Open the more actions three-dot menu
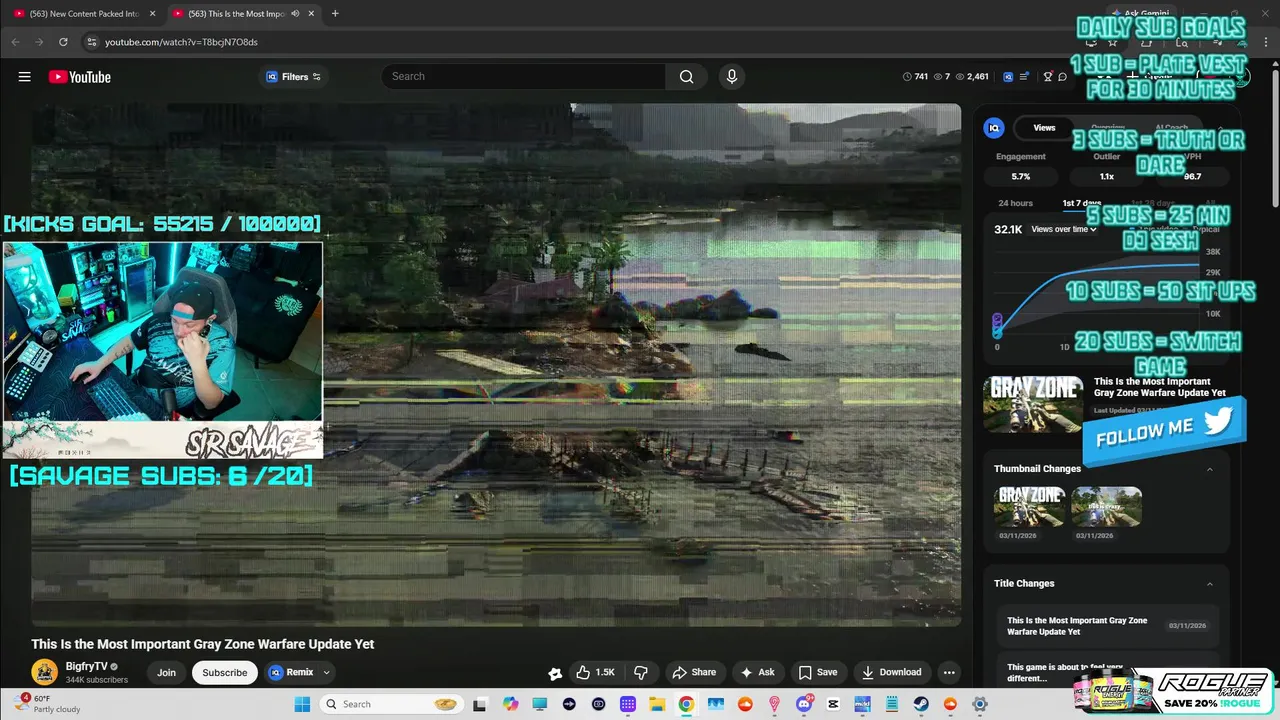This screenshot has width=1280, height=720. (949, 672)
